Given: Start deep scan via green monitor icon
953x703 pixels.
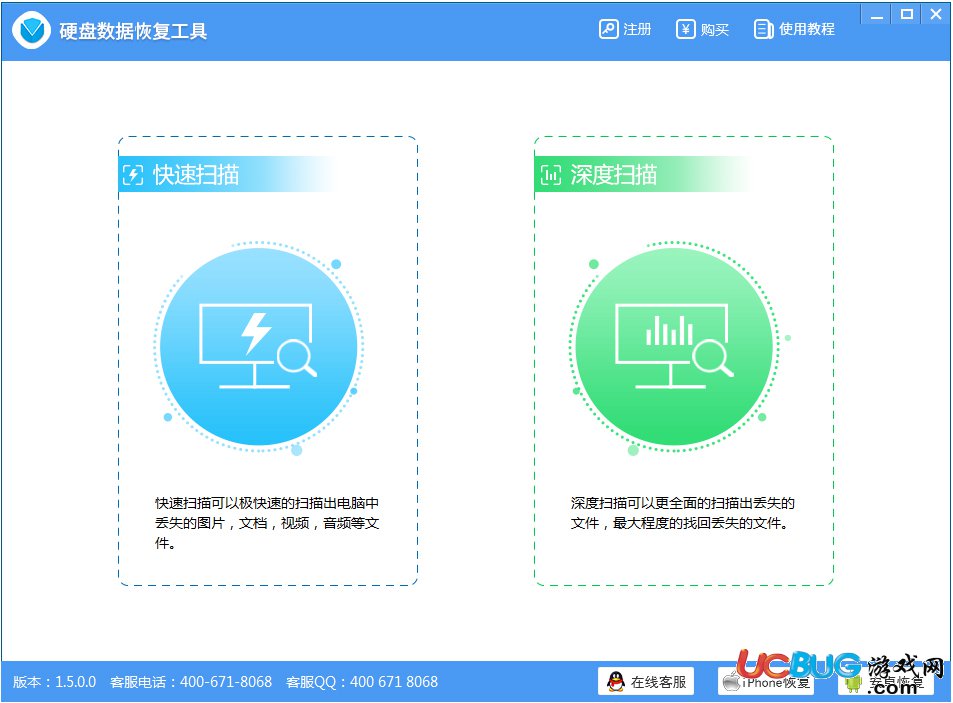Looking at the screenshot, I should (x=674, y=346).
